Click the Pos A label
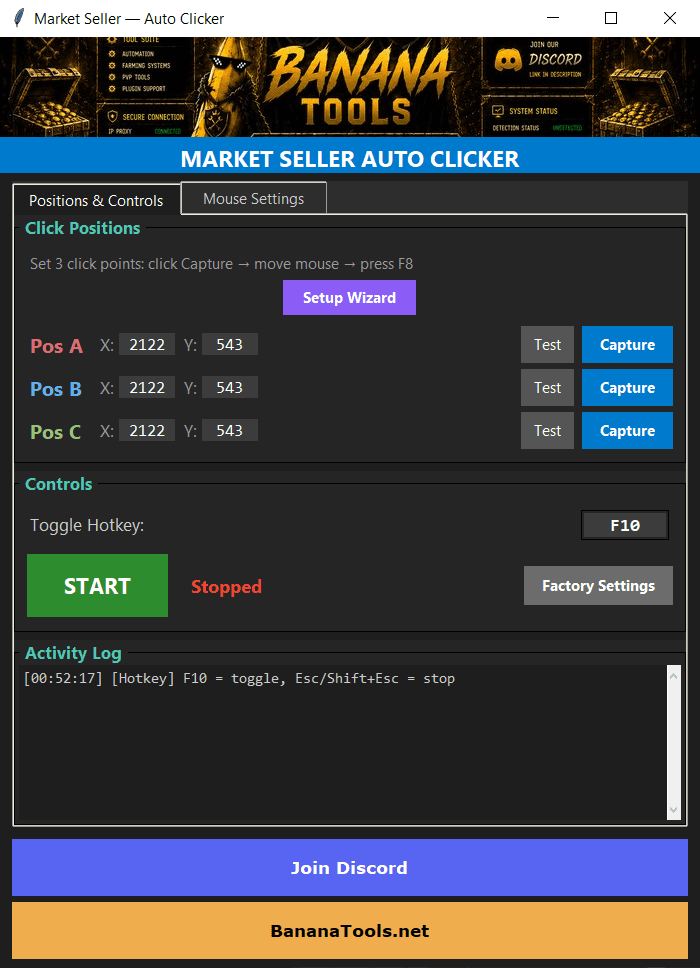 coord(57,346)
